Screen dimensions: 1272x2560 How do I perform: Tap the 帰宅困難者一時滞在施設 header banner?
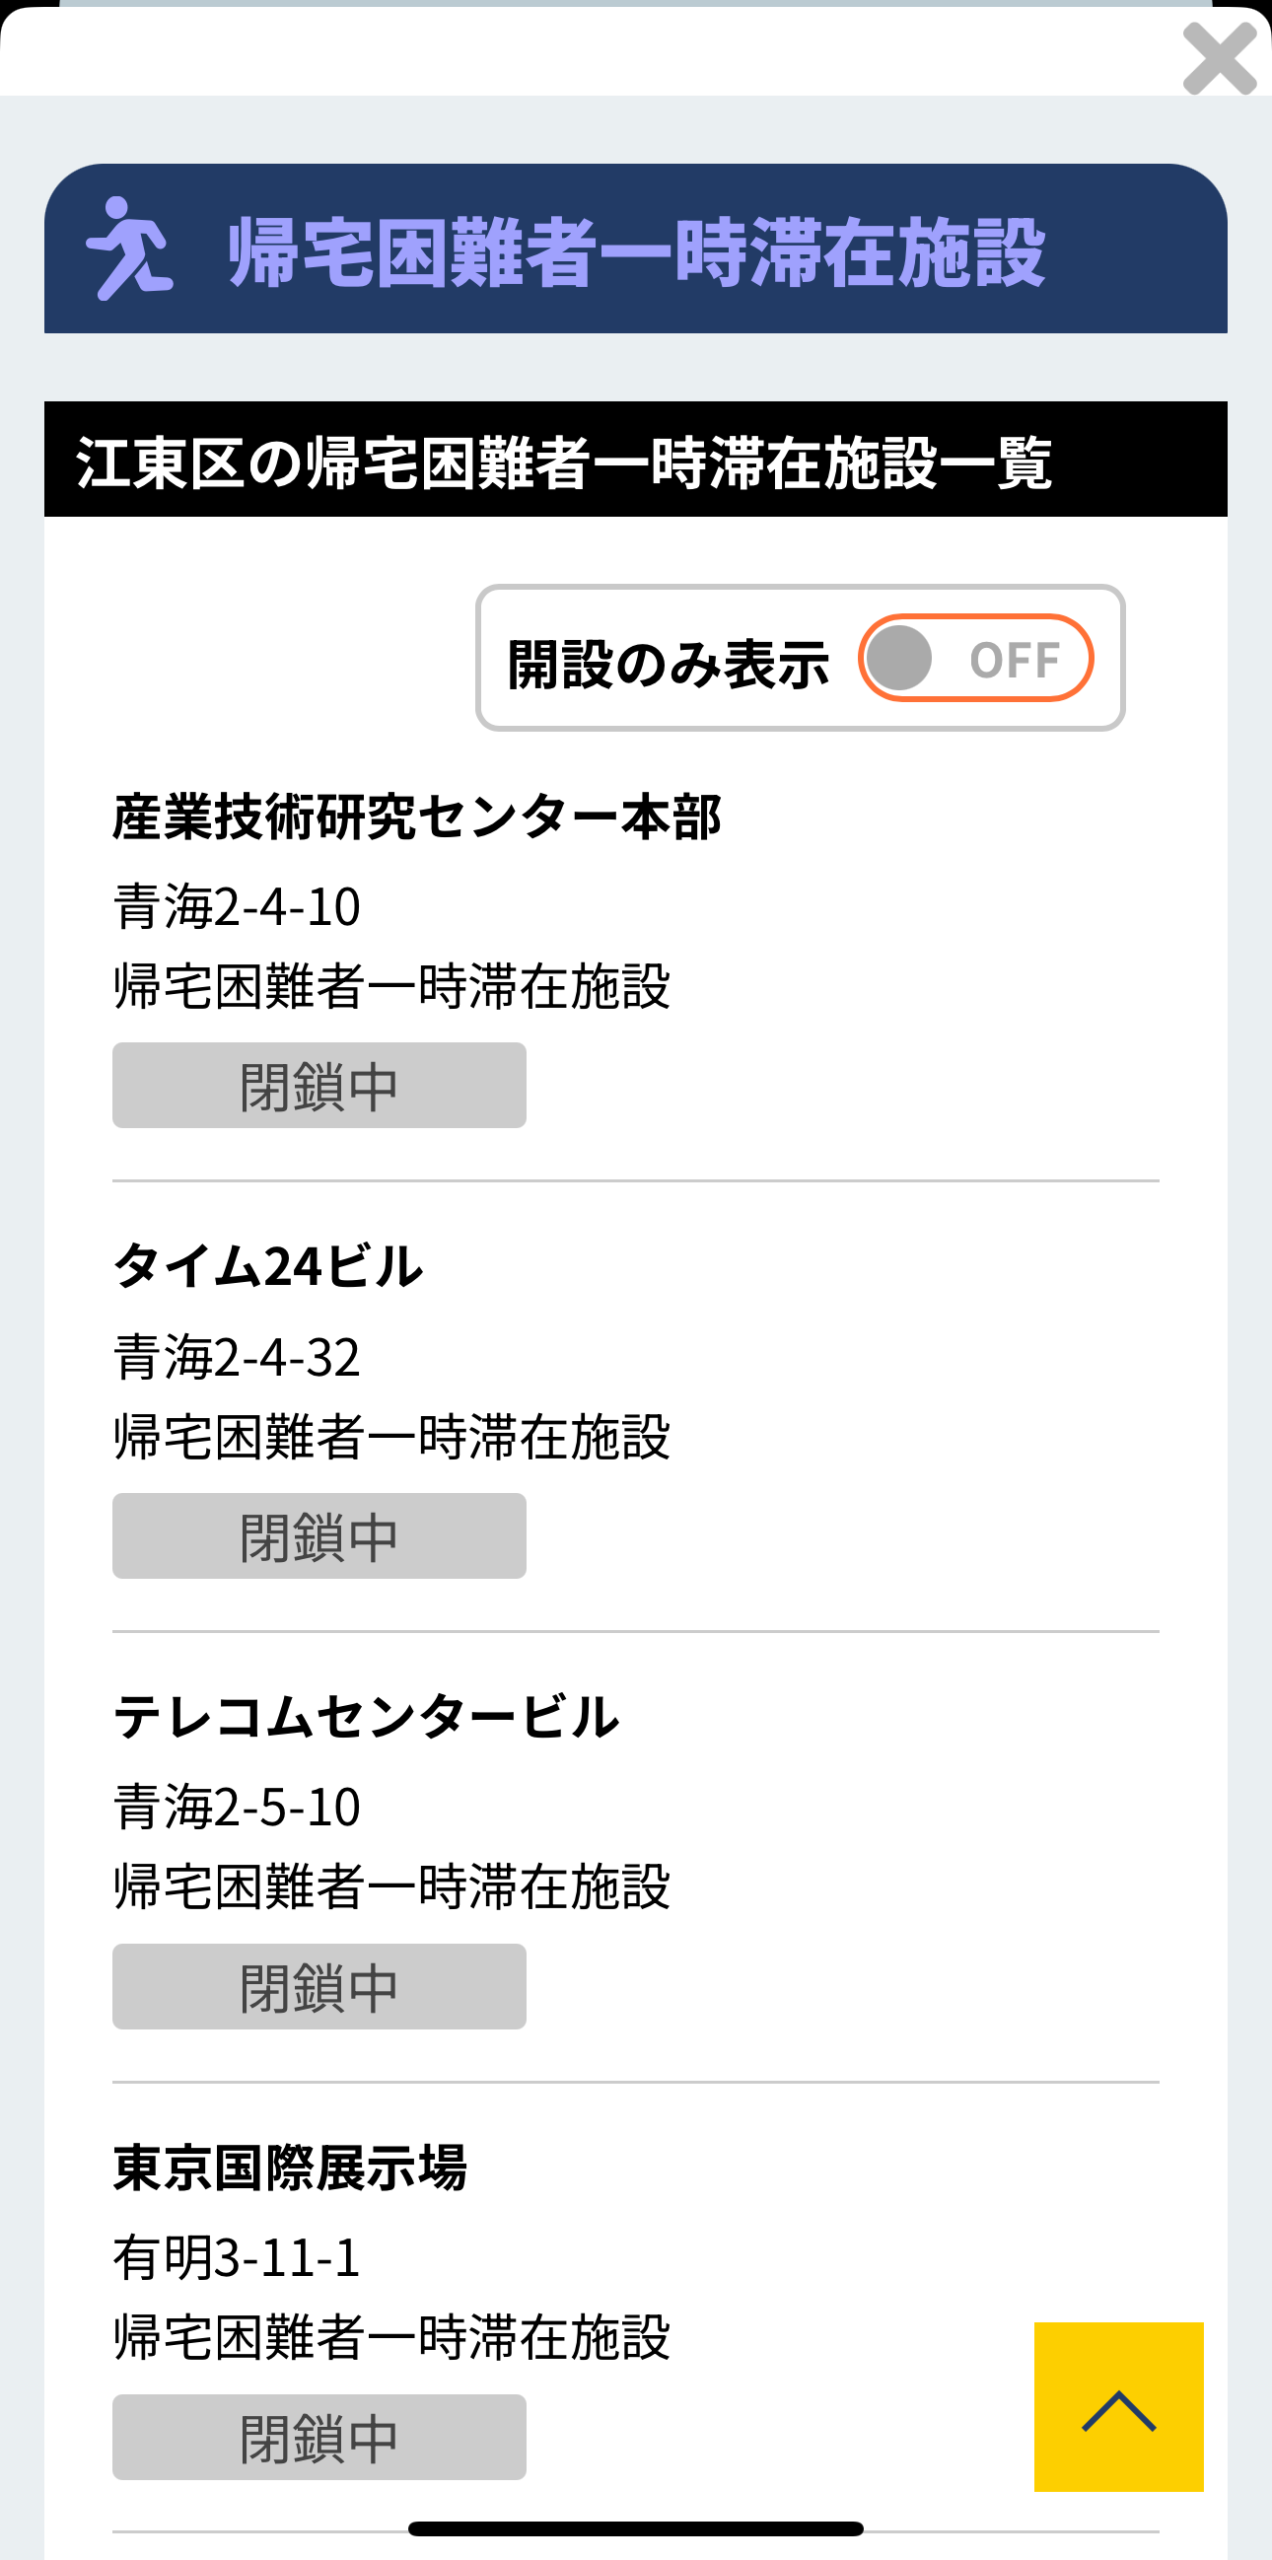coord(636,250)
